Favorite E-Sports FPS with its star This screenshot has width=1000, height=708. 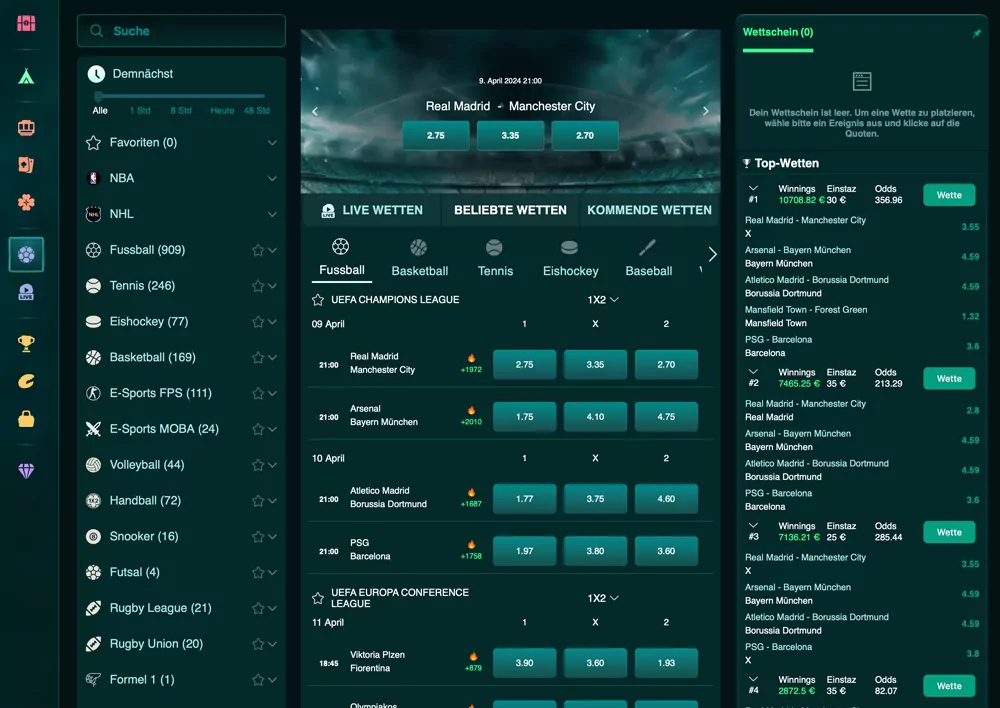point(258,394)
